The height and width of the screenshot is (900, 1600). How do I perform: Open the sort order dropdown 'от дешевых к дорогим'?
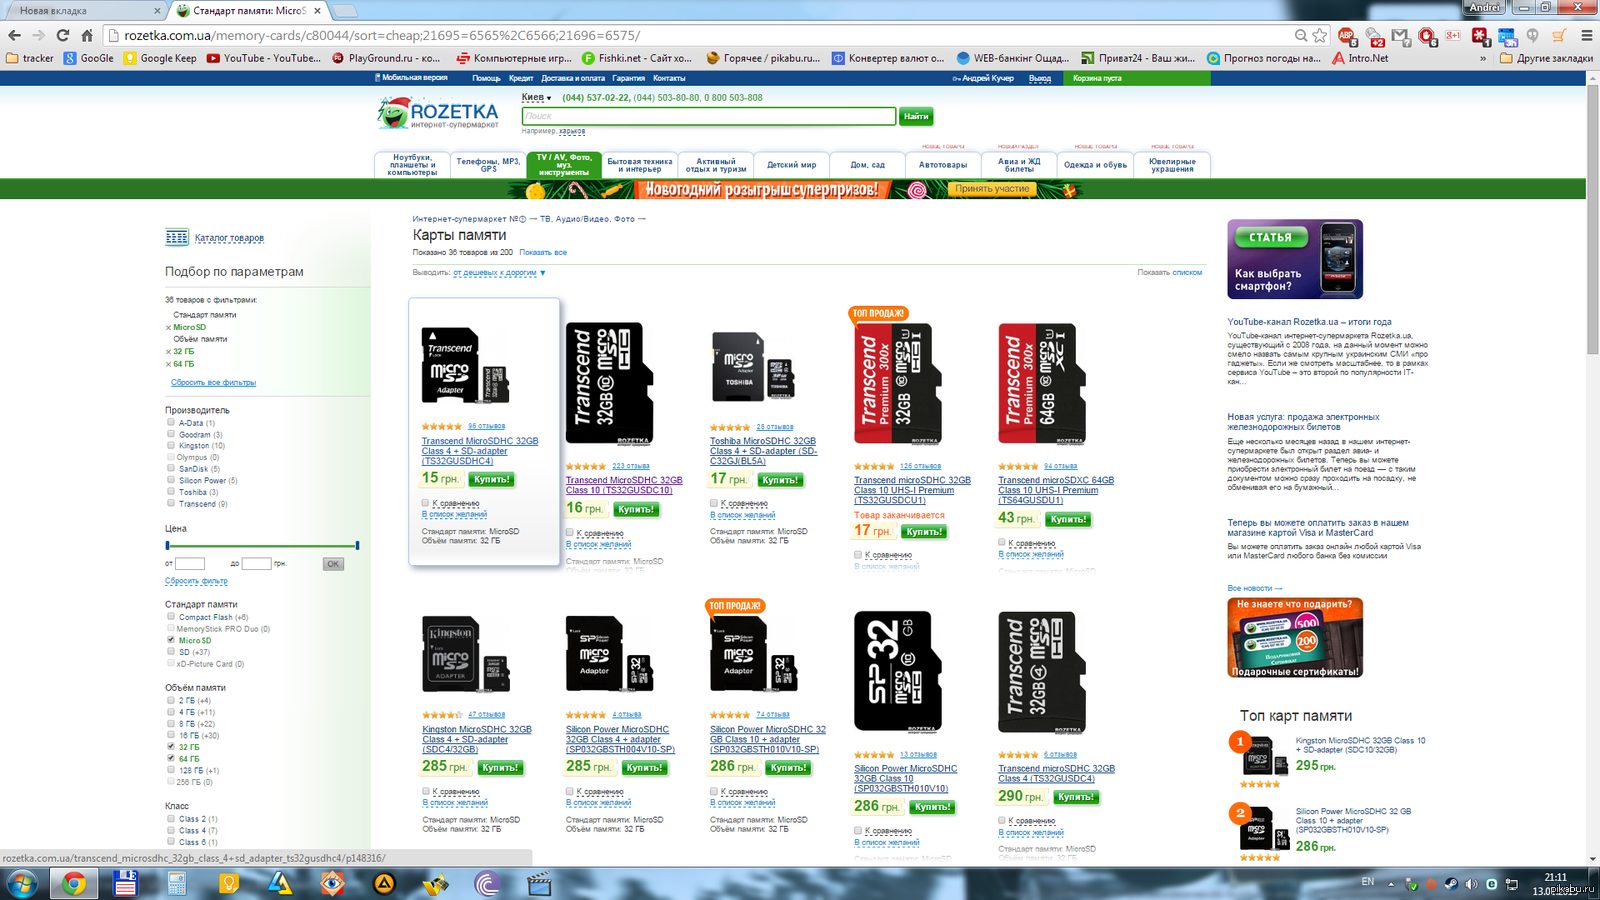pos(499,272)
